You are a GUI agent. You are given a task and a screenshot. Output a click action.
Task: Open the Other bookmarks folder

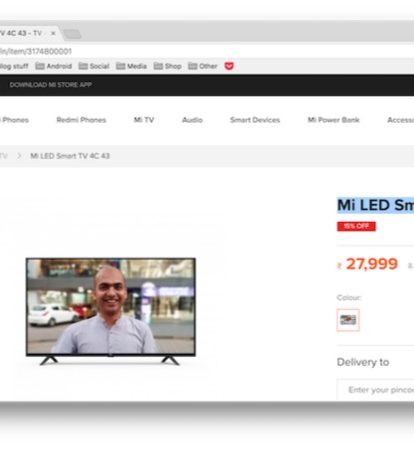(203, 66)
